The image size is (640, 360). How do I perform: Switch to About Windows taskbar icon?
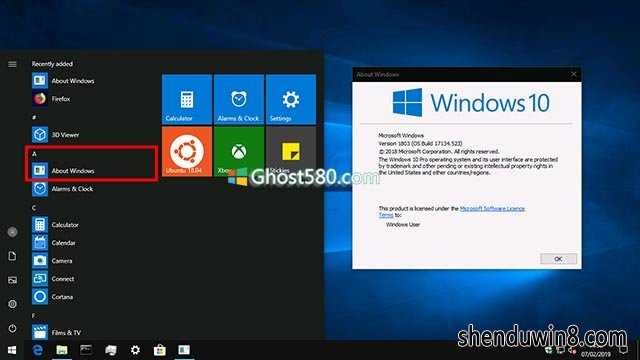coord(184,350)
